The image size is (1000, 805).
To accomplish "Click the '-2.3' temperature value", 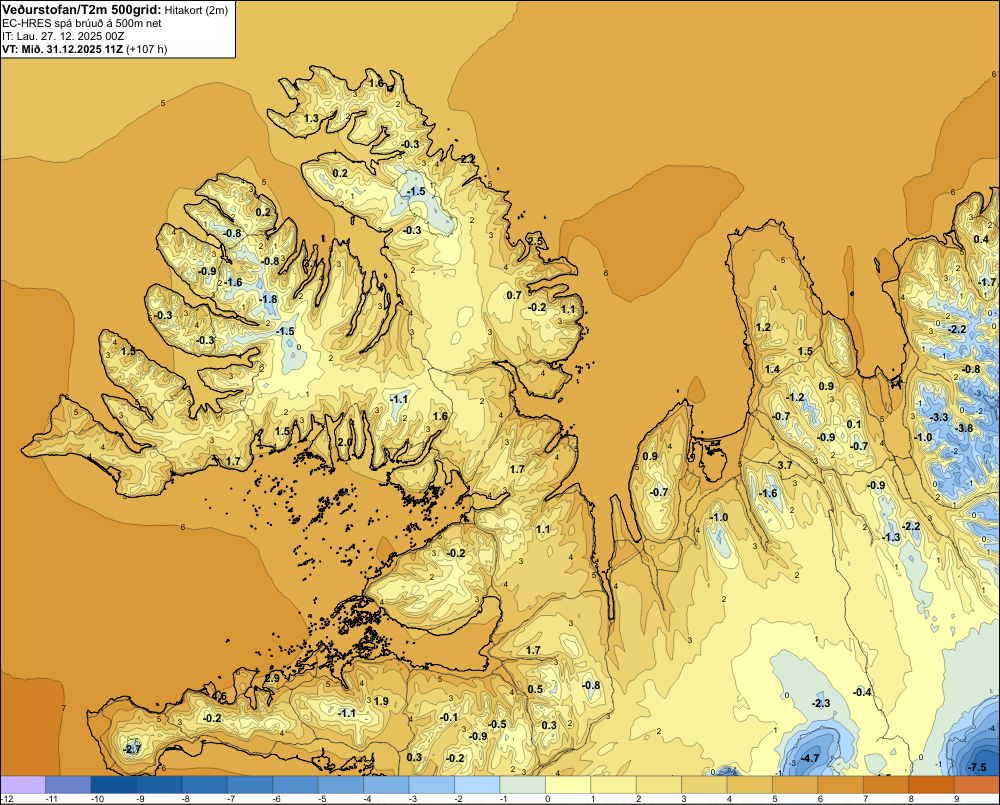I will 821,703.
